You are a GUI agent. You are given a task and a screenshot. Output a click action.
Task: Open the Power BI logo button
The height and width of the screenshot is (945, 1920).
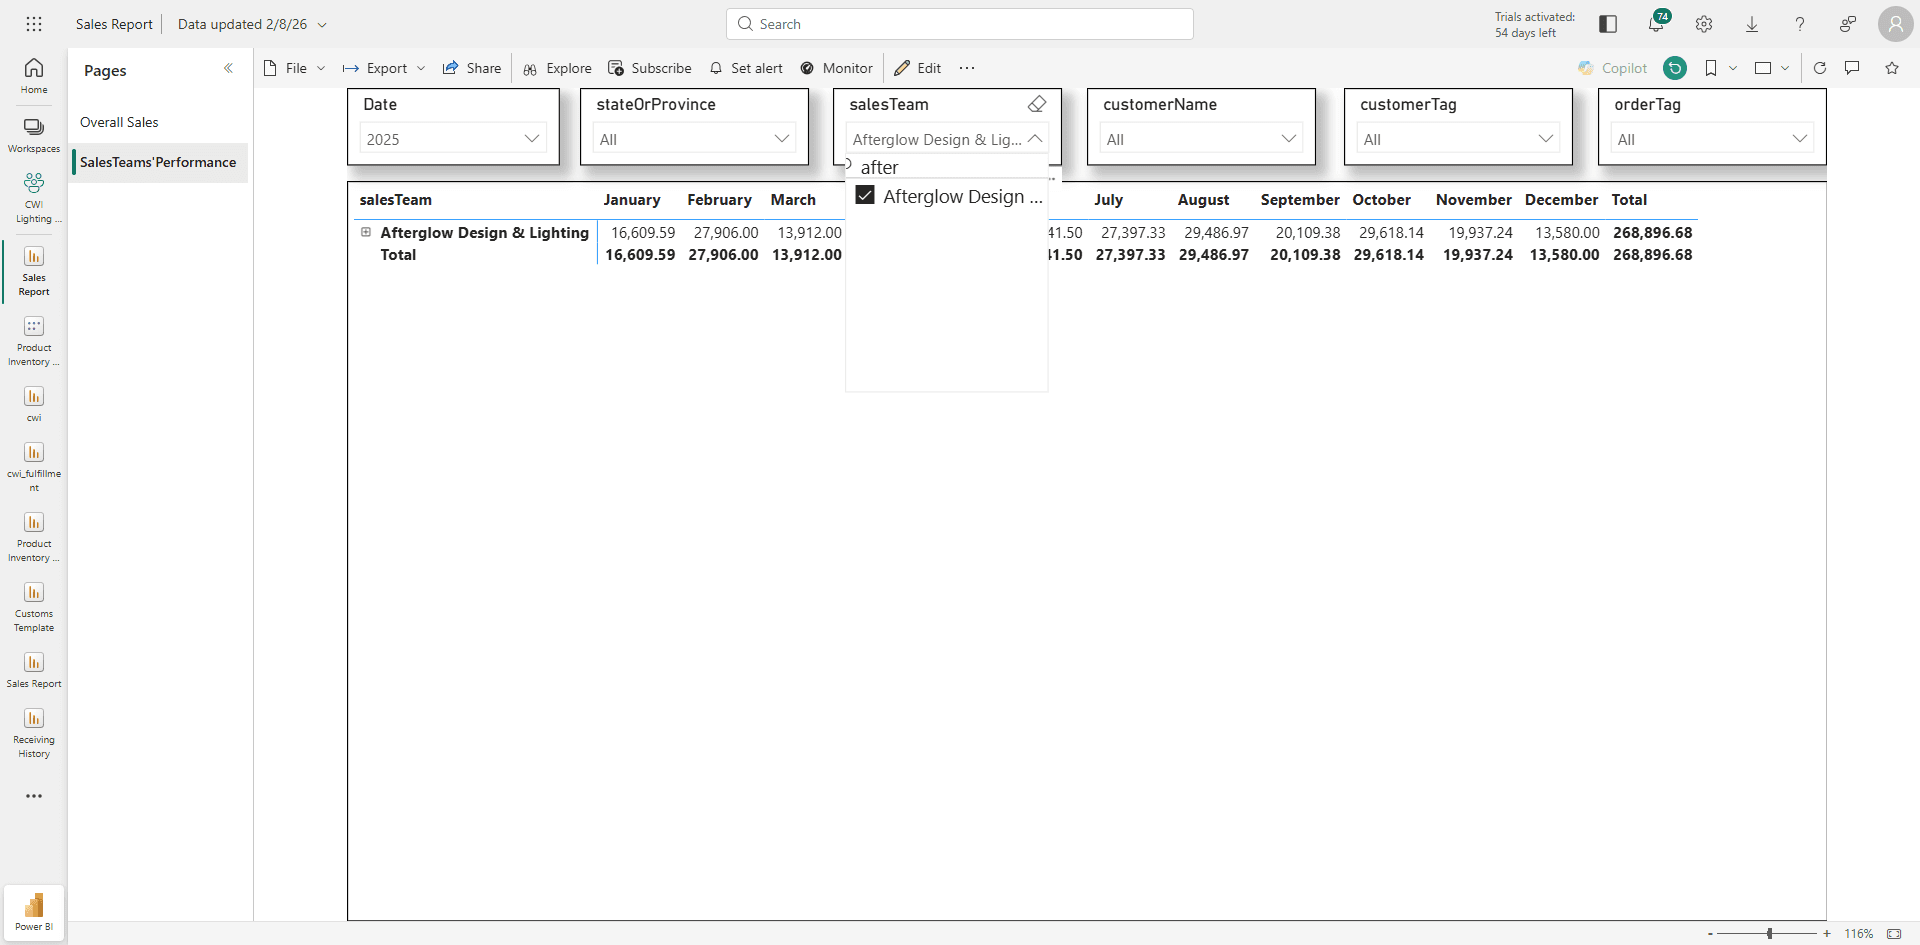tap(34, 912)
